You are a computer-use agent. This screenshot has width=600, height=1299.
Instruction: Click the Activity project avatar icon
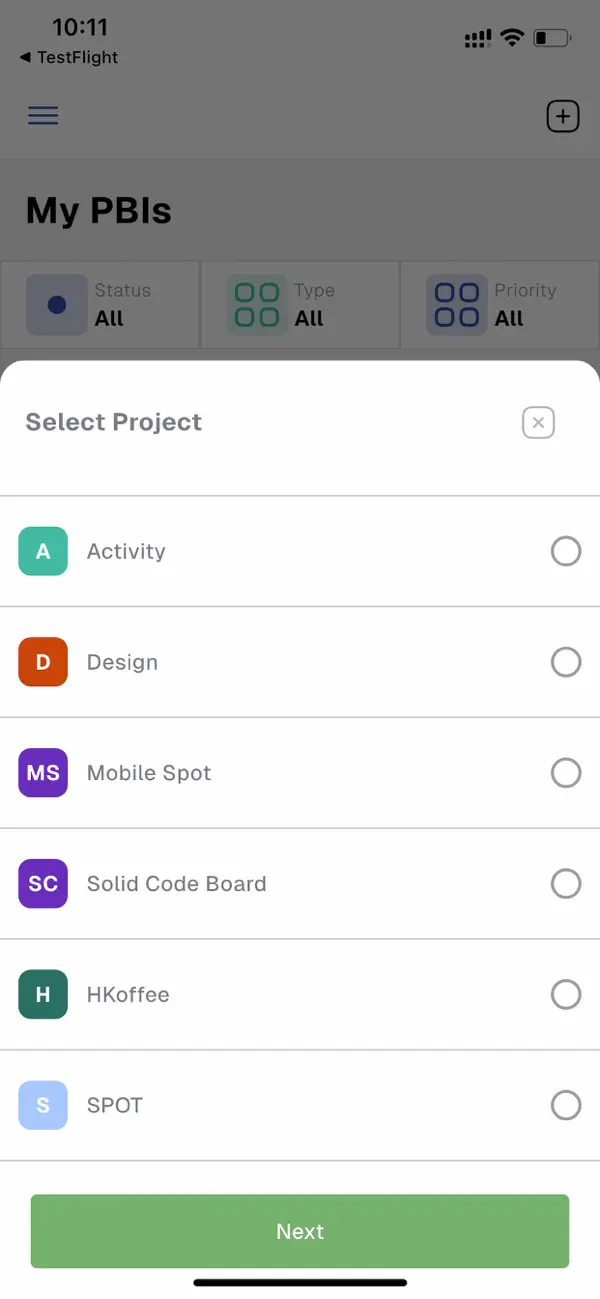(42, 551)
